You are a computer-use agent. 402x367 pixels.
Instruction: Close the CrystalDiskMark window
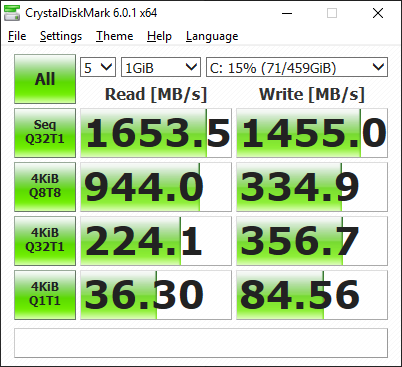[x=378, y=13]
